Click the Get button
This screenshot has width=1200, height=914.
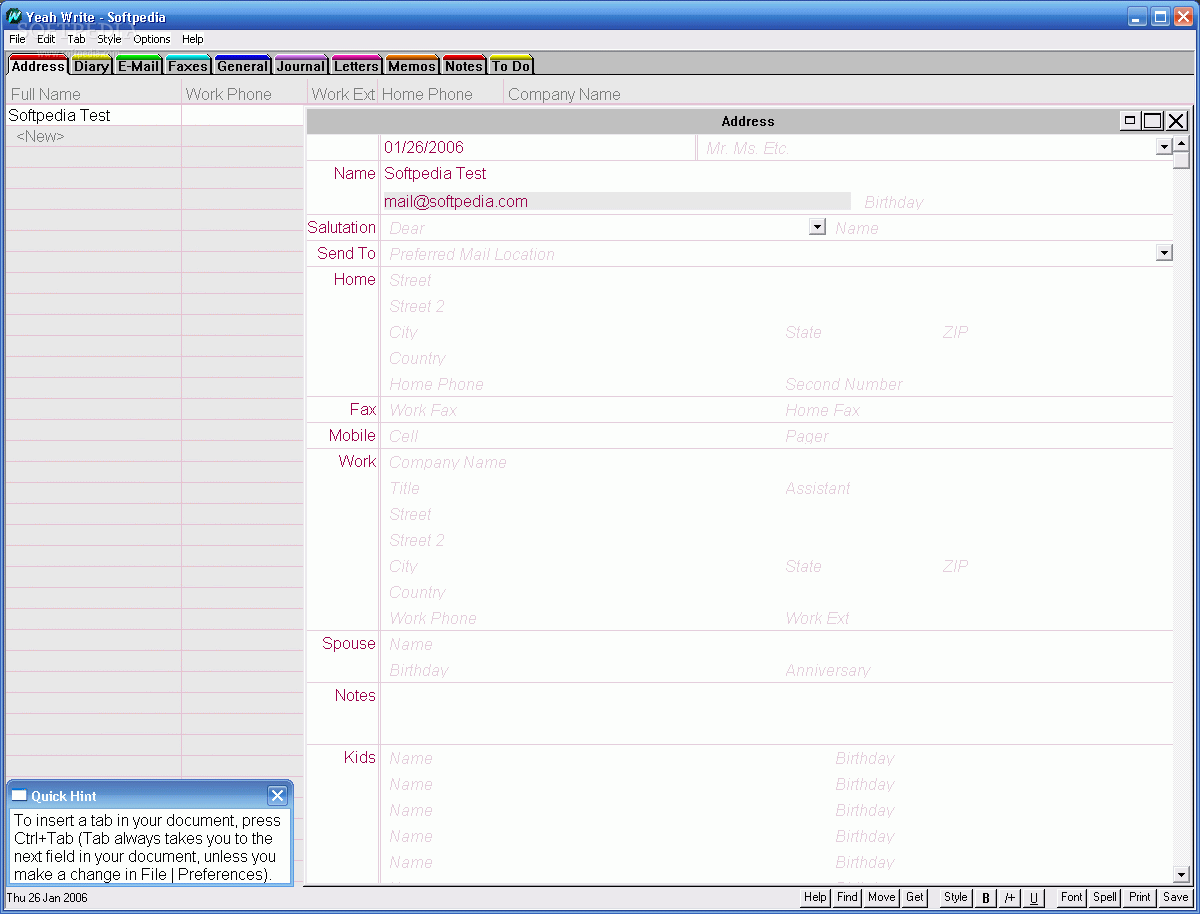click(915, 898)
